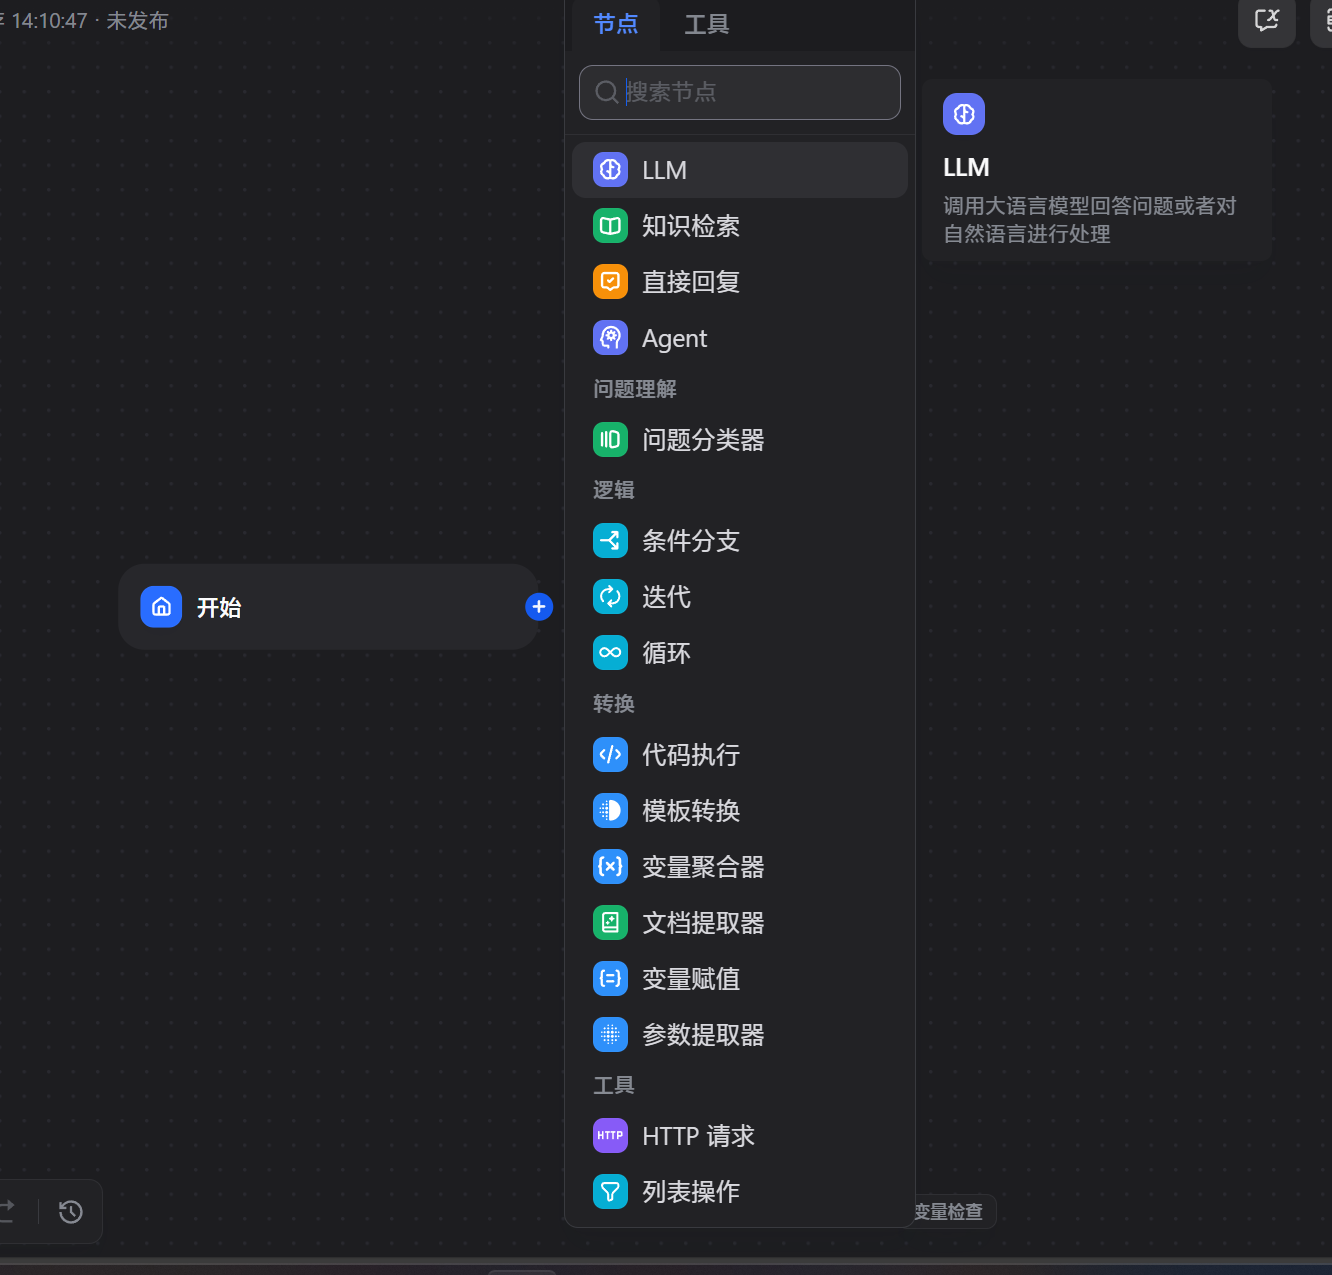
Task: Switch to the 工具 tab at the top
Action: (x=707, y=24)
